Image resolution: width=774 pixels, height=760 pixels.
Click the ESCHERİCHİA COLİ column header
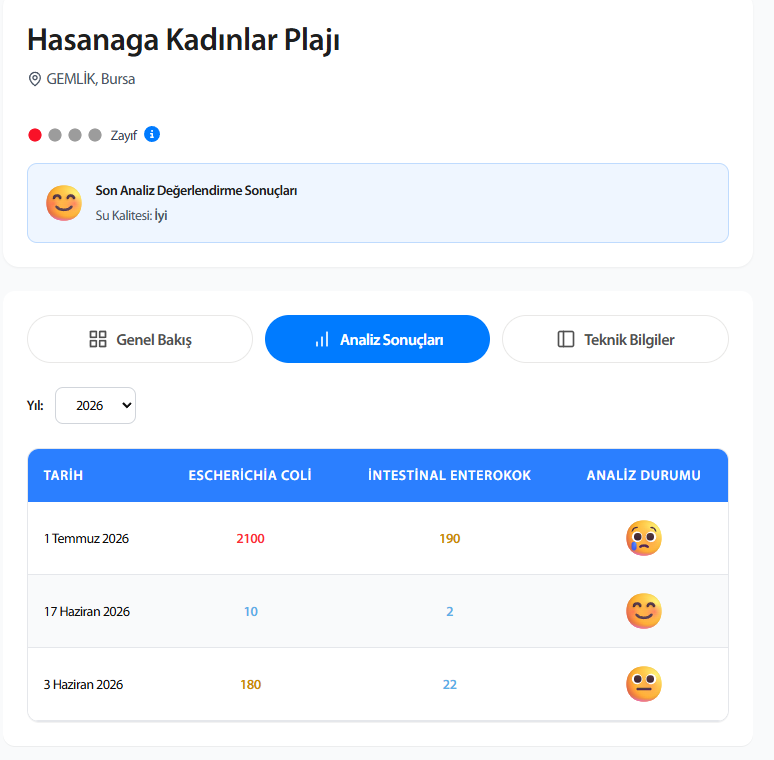pos(250,475)
